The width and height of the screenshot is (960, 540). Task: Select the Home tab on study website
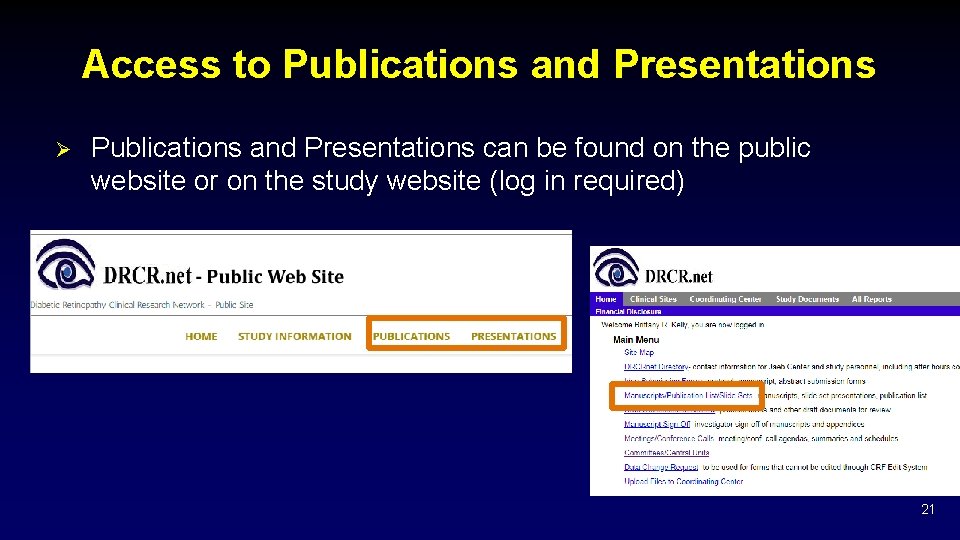coord(606,299)
